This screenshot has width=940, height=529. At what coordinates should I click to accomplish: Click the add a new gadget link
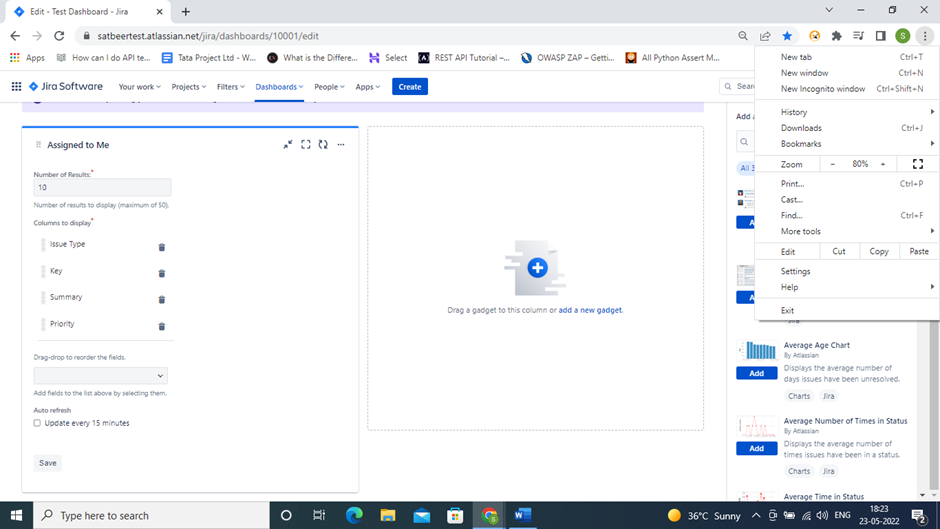[x=590, y=310]
